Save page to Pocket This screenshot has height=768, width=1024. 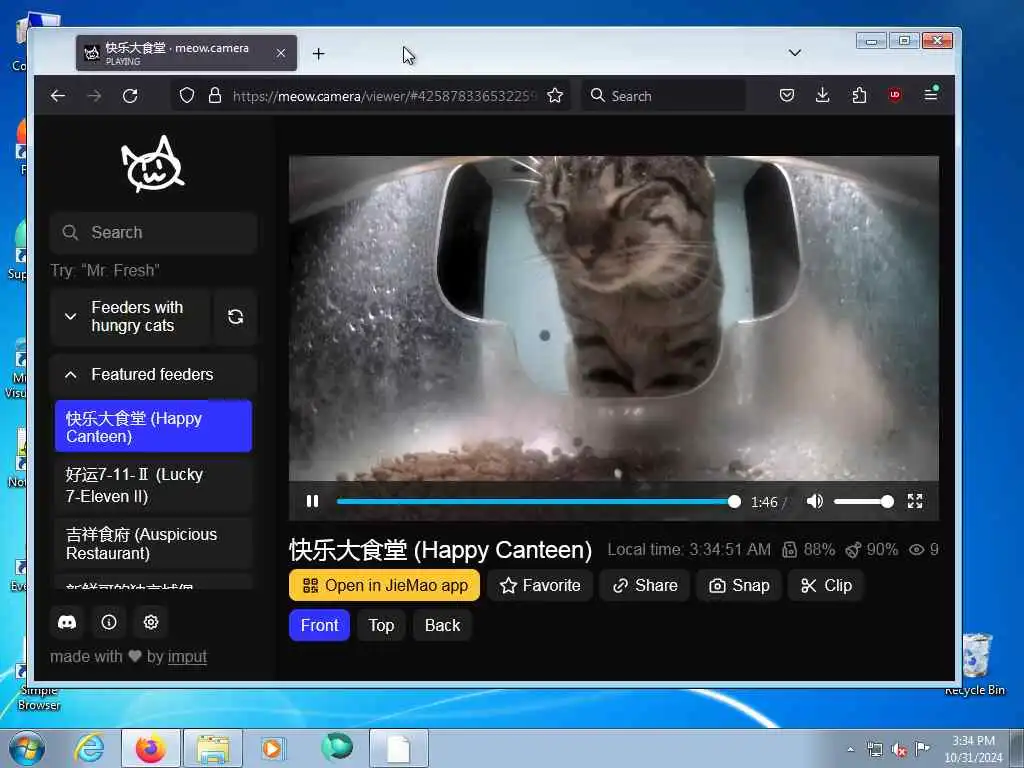pos(787,96)
